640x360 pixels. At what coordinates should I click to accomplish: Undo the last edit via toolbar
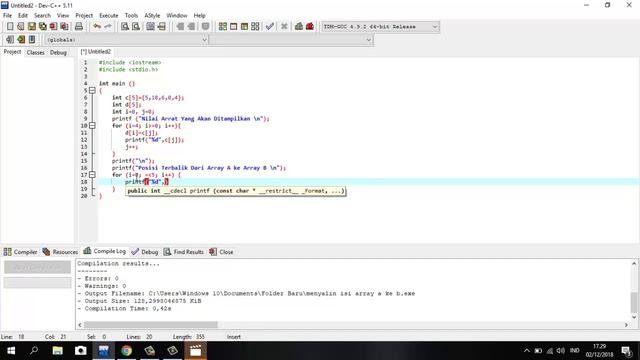pyautogui.click(x=97, y=27)
